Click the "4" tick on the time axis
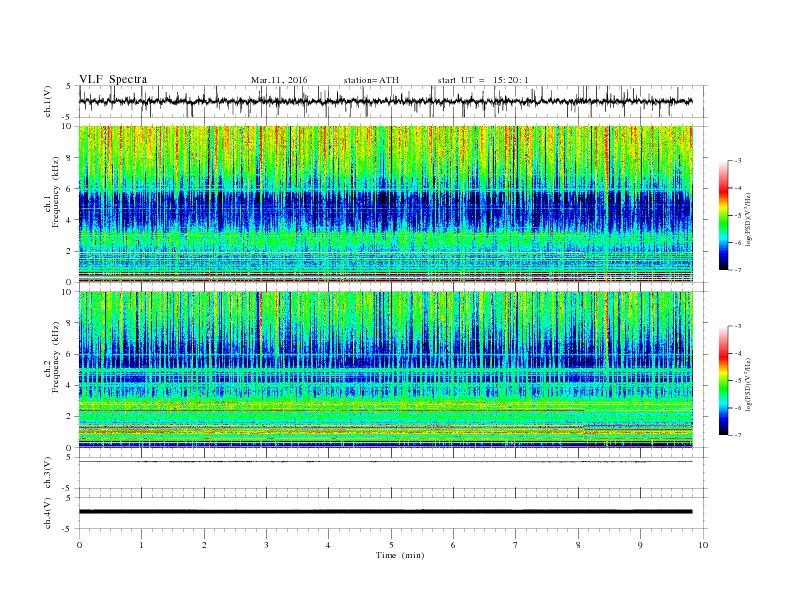 [328, 545]
